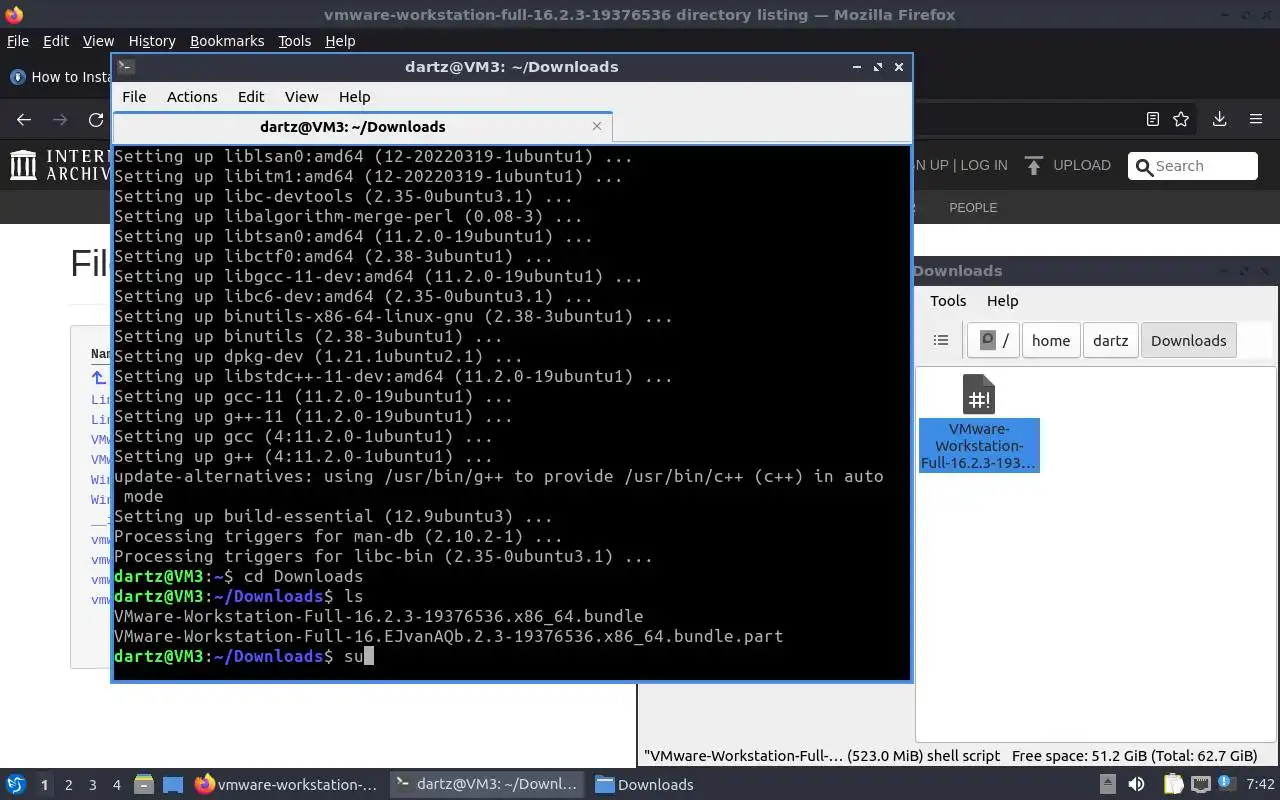Switch to workspace 2

coord(68,784)
